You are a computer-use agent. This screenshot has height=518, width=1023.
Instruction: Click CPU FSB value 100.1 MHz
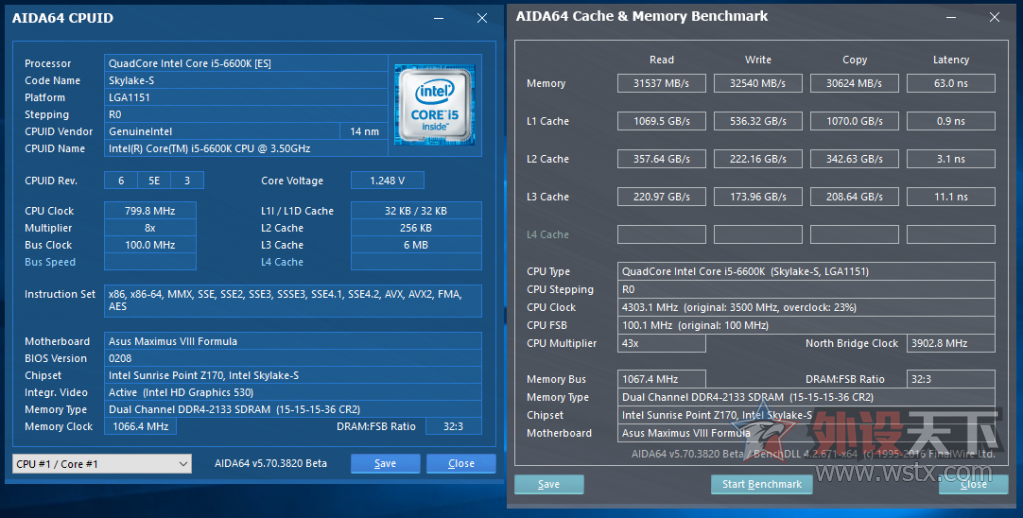[x=806, y=325]
